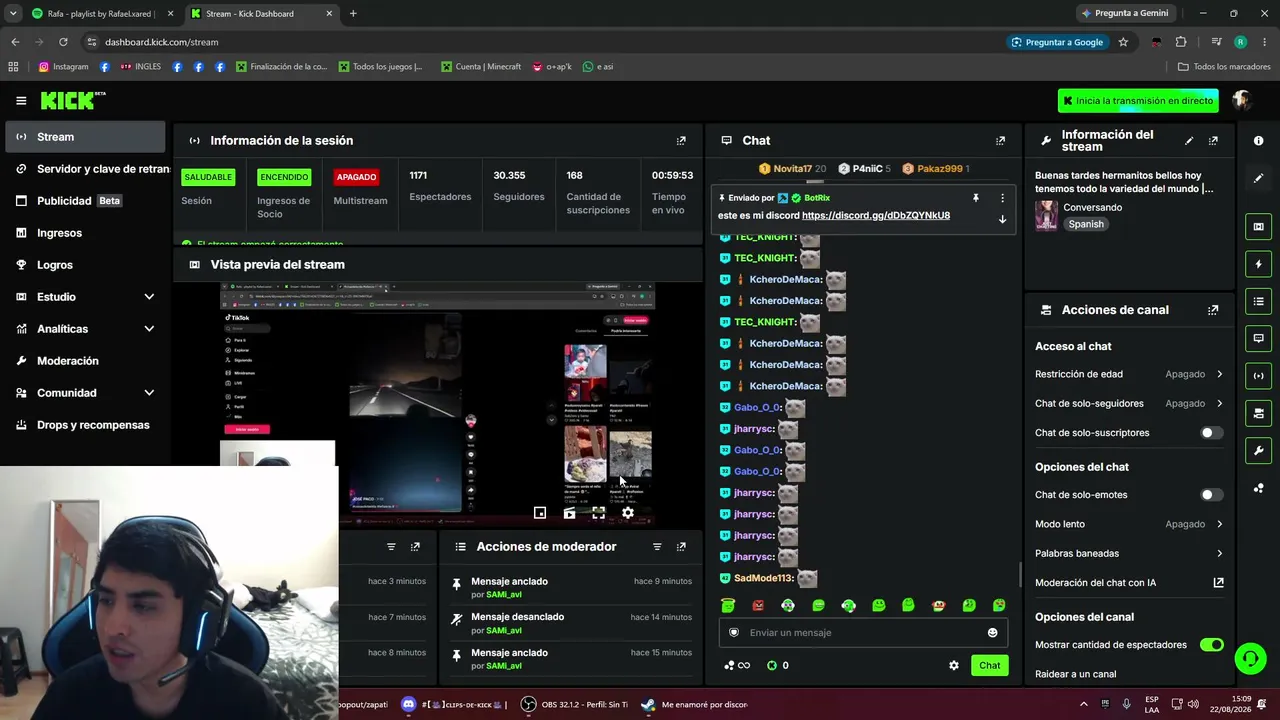Toggle the wrench widget icon on the right rail
This screenshot has width=1280, height=720.
click(1258, 450)
